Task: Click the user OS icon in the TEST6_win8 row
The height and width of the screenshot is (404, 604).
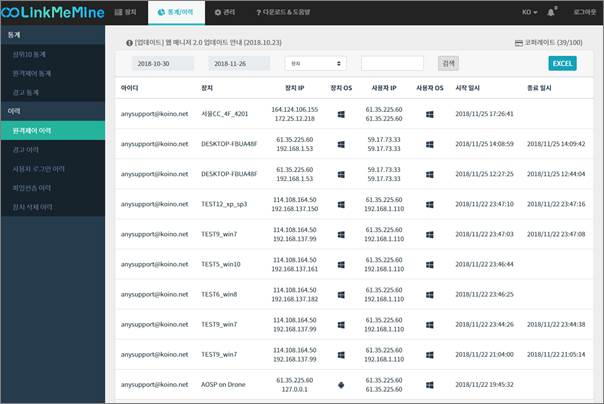Action: pyautogui.click(x=428, y=295)
